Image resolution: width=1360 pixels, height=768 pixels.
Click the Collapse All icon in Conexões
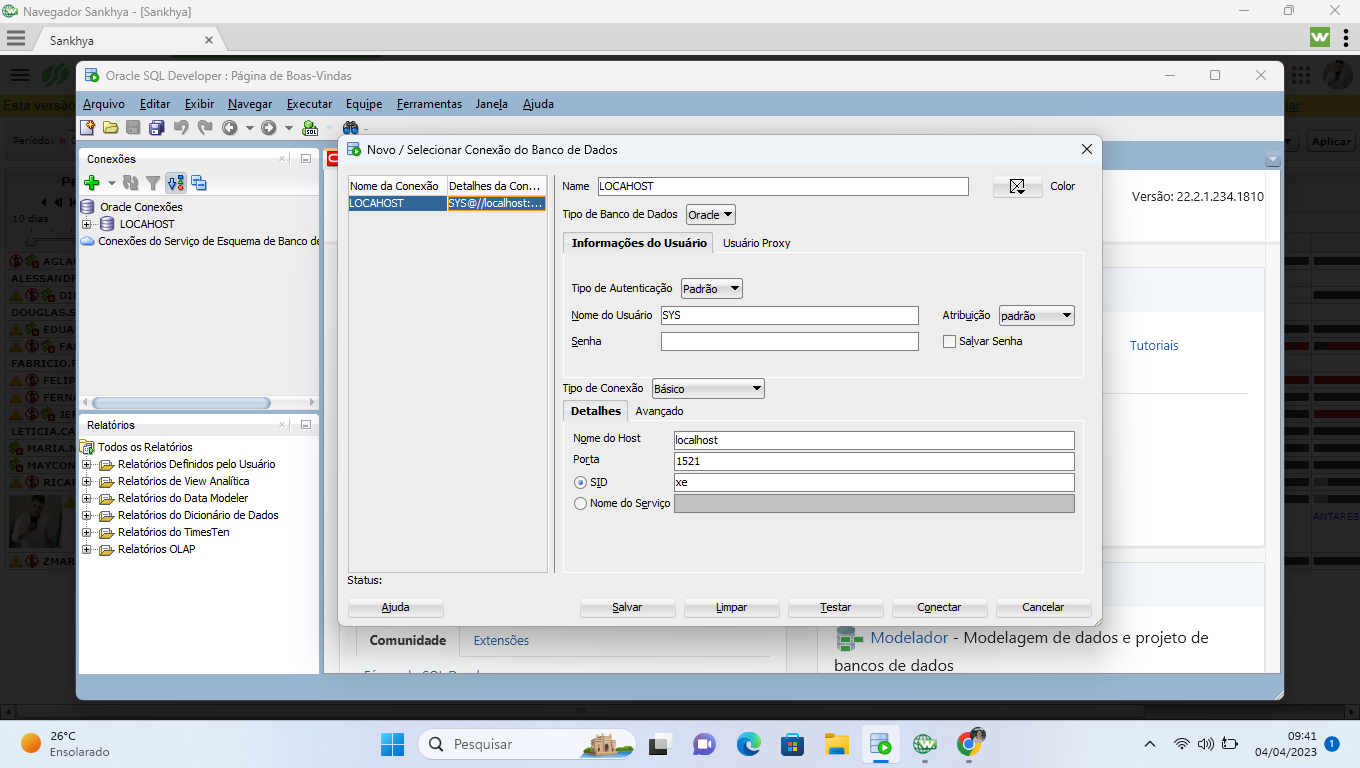[x=198, y=183]
